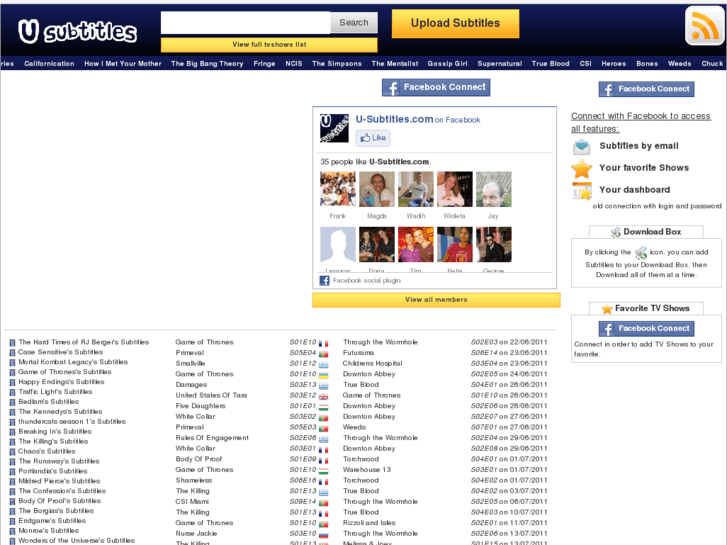Open The Hard Times of RJ Berger's Subtitles
Viewport: 727px width, 545px height.
point(83,342)
